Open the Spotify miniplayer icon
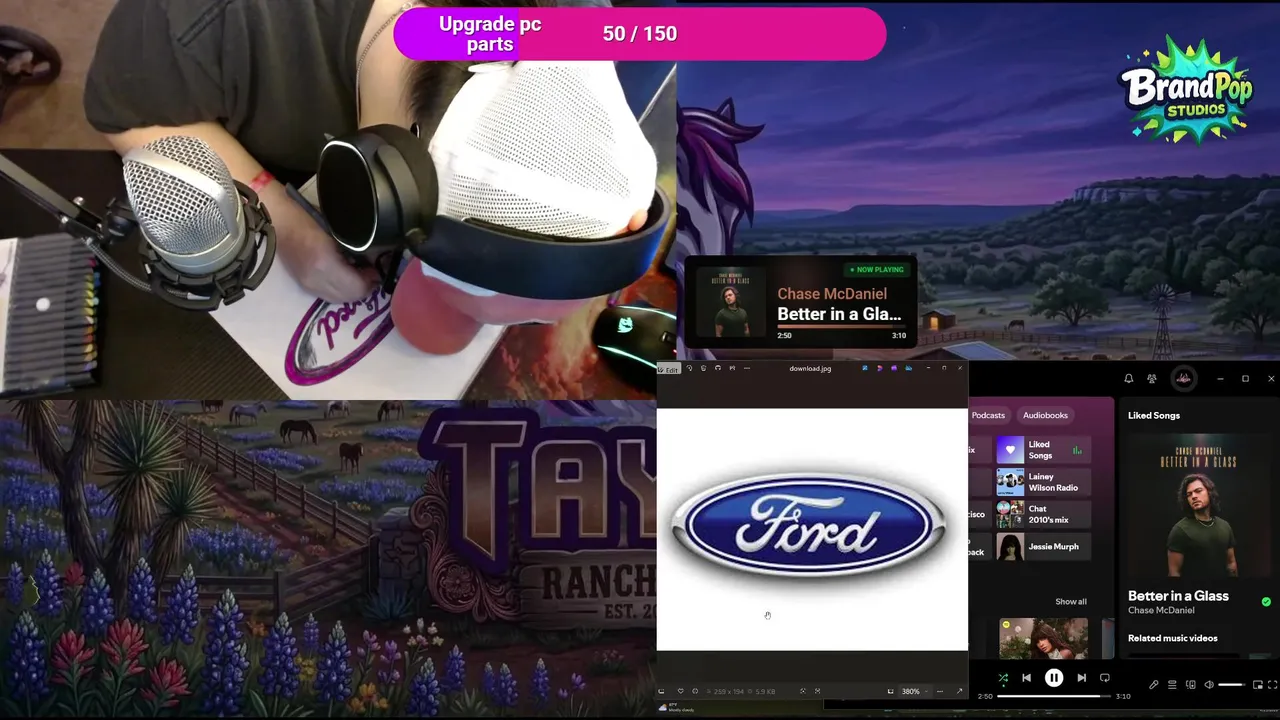Screen dimensions: 1280x720 [x=1257, y=685]
